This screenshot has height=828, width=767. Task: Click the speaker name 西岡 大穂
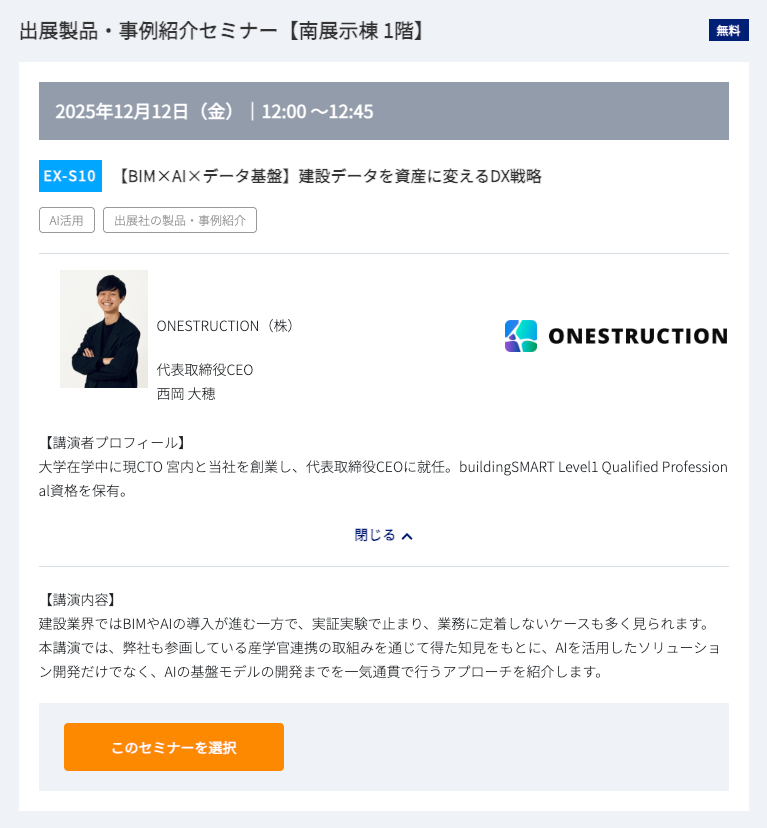point(186,393)
